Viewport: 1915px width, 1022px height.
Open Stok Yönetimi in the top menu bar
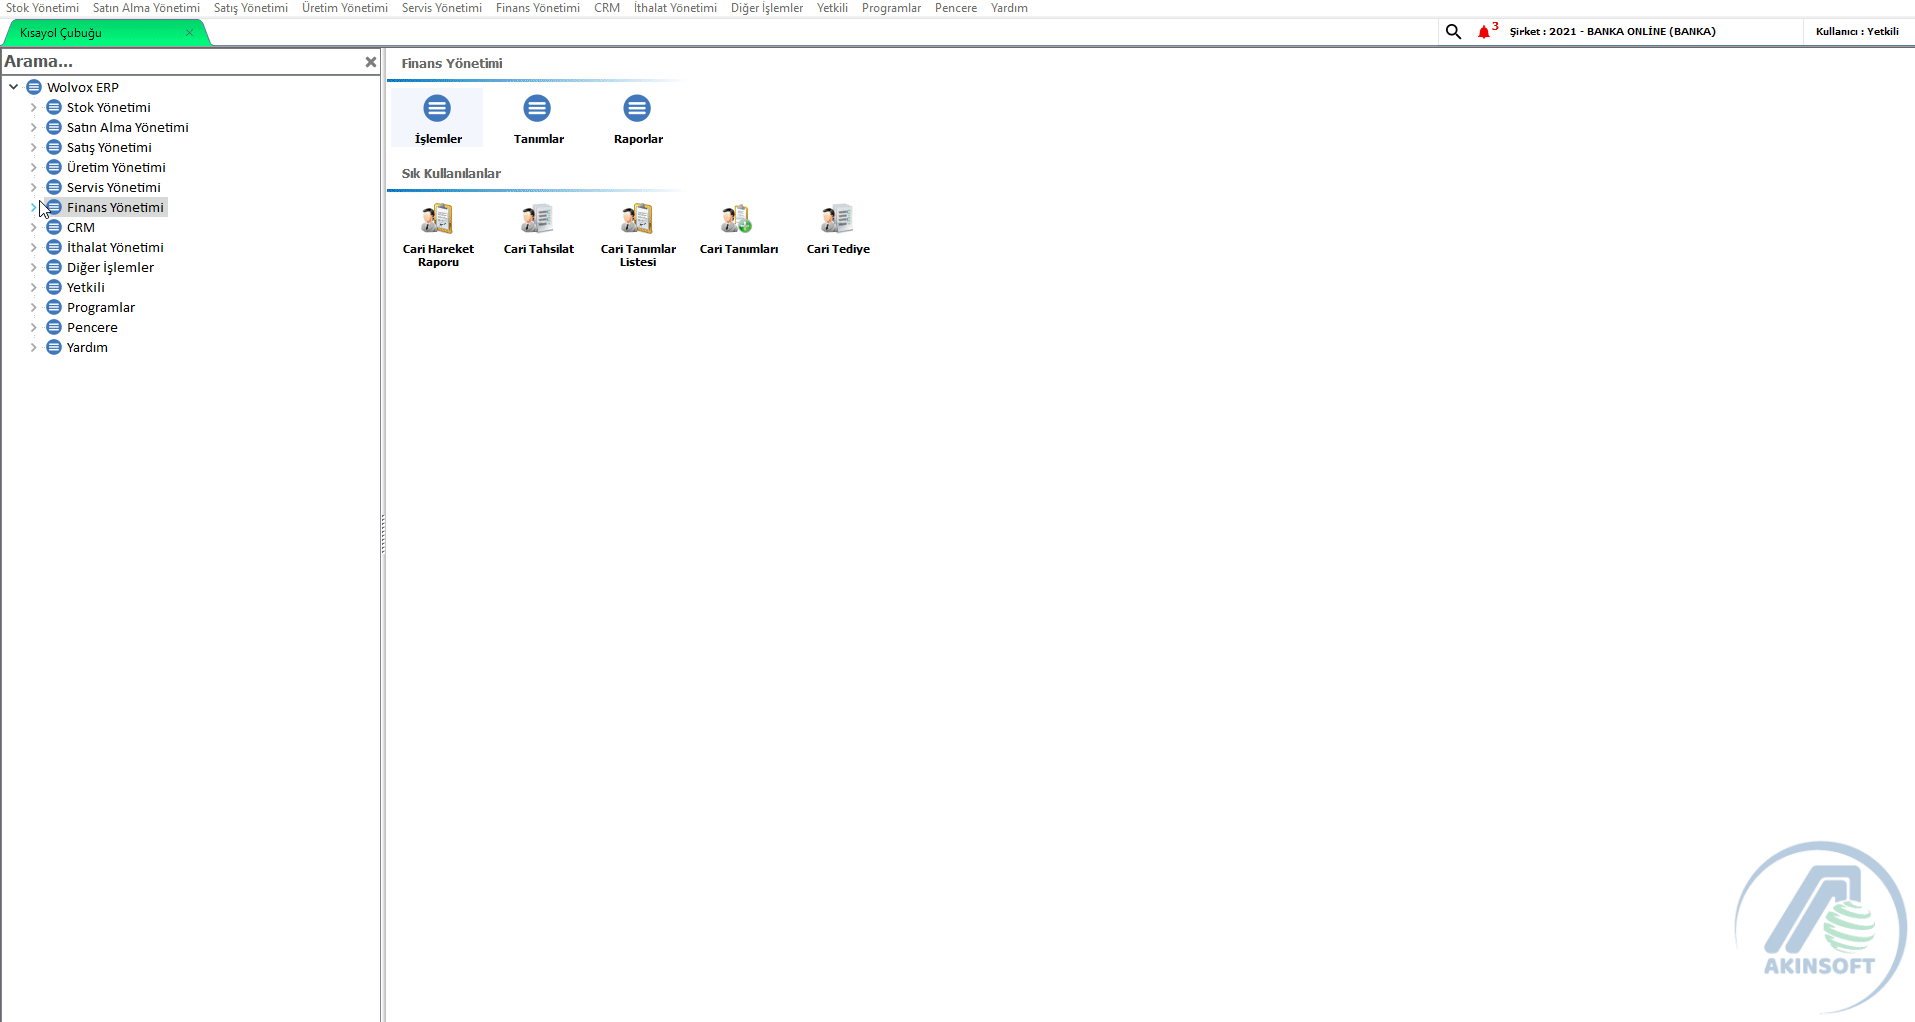click(x=42, y=8)
